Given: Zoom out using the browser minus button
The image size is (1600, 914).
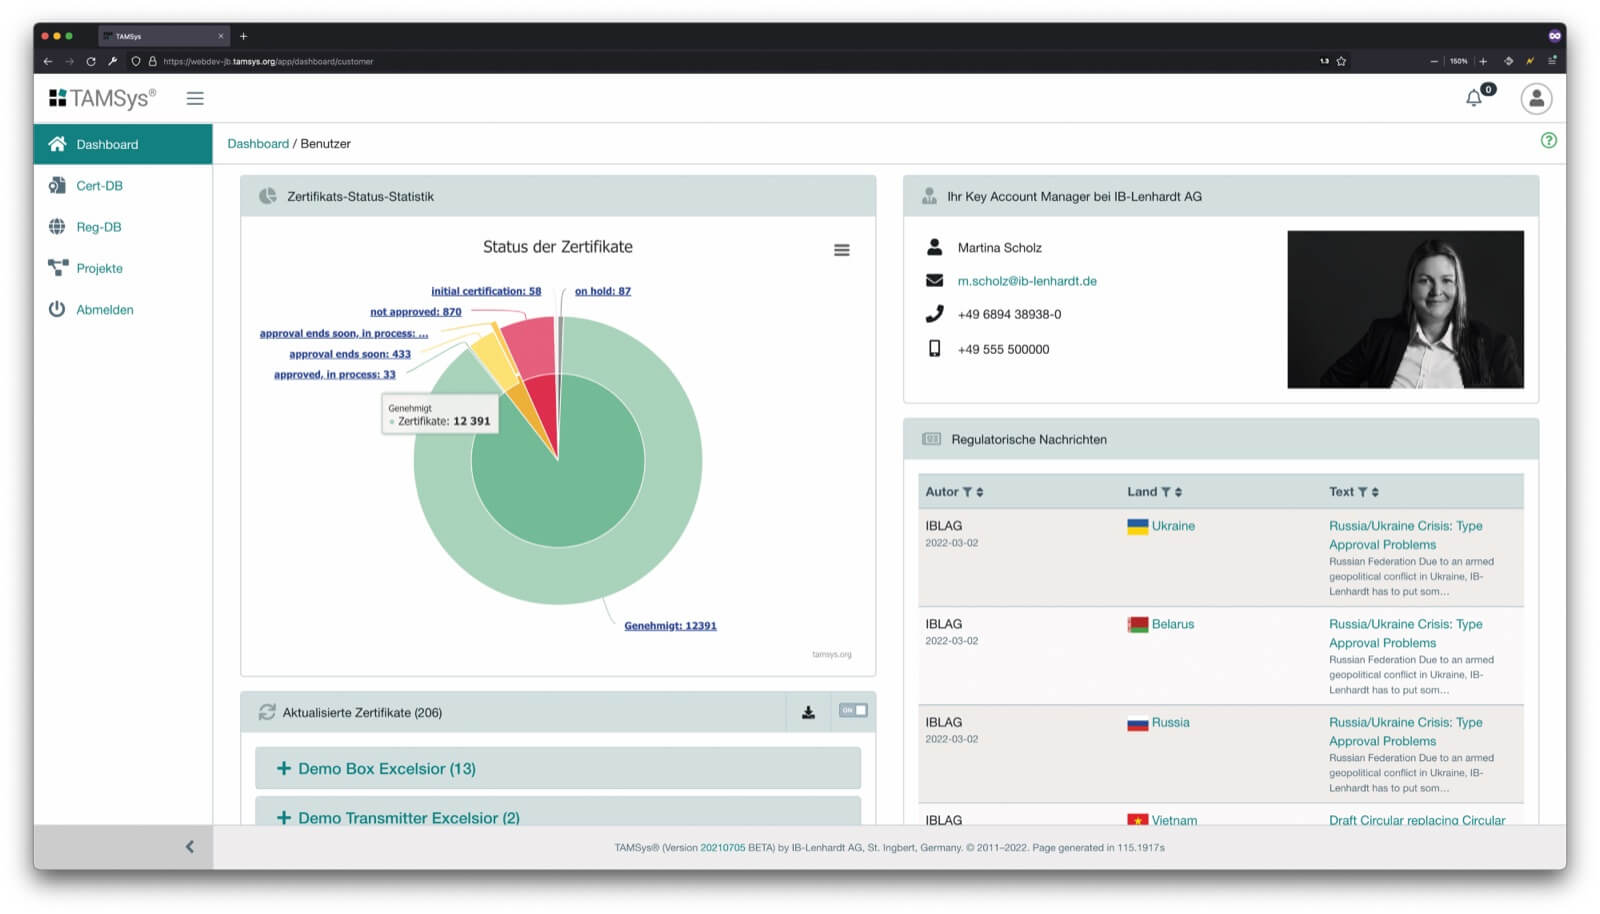Looking at the screenshot, I should 1434,61.
